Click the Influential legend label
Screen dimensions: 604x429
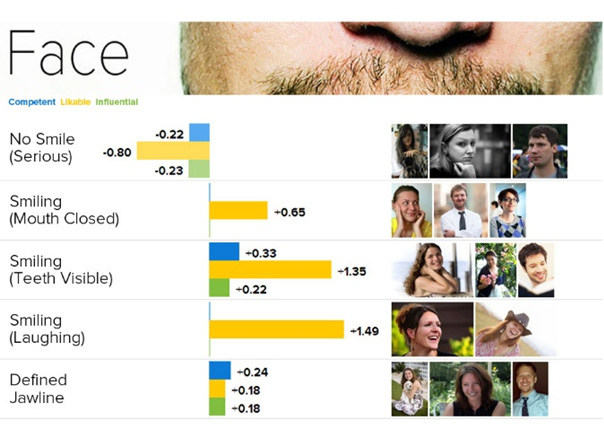[x=117, y=102]
